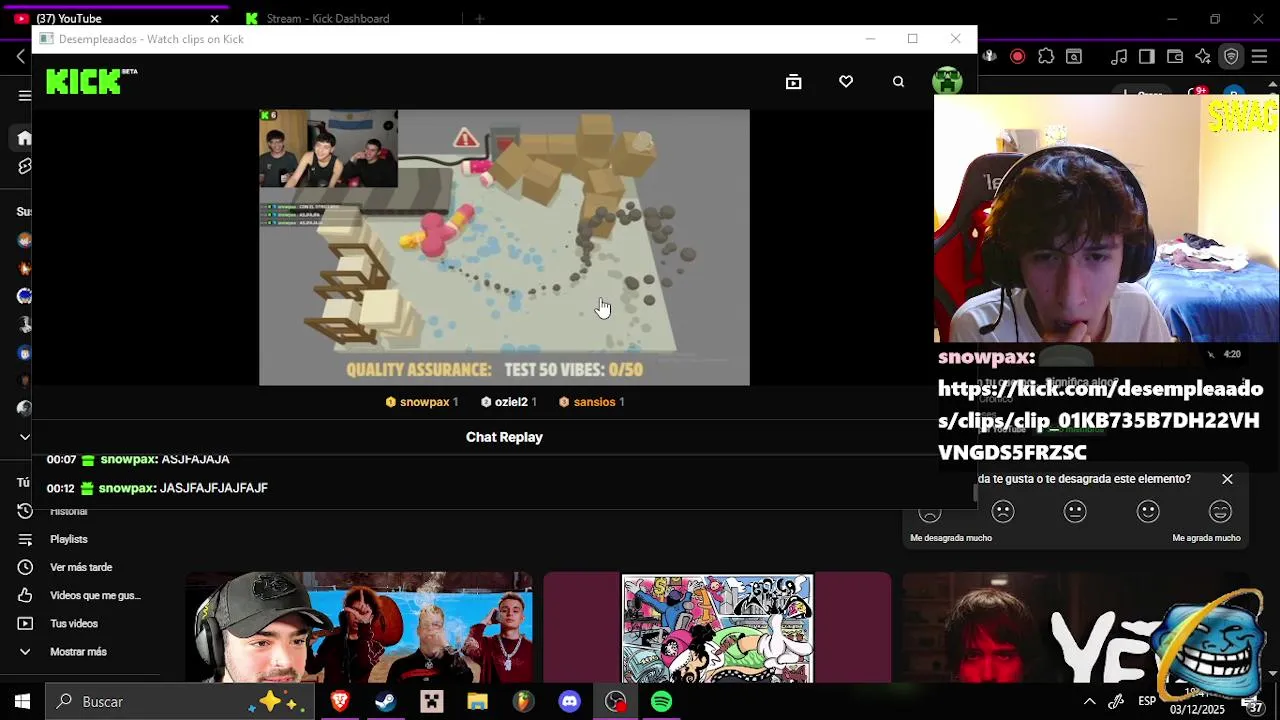Select the smiling face rating
The width and height of the screenshot is (1280, 720).
point(1148,512)
